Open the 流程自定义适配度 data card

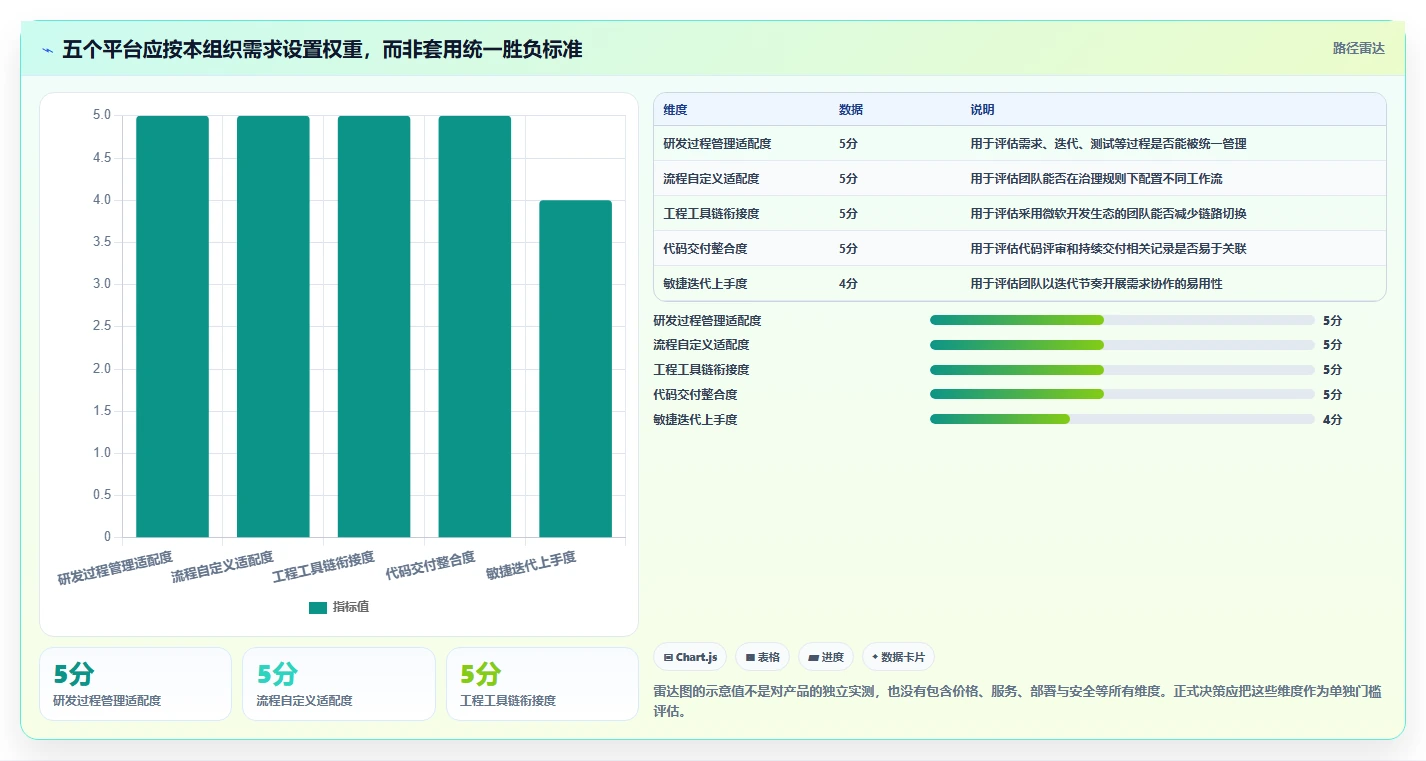coord(339,684)
